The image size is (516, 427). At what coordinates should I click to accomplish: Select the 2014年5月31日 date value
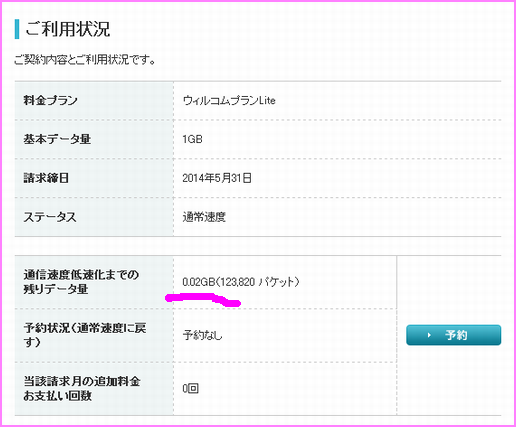[x=217, y=178]
